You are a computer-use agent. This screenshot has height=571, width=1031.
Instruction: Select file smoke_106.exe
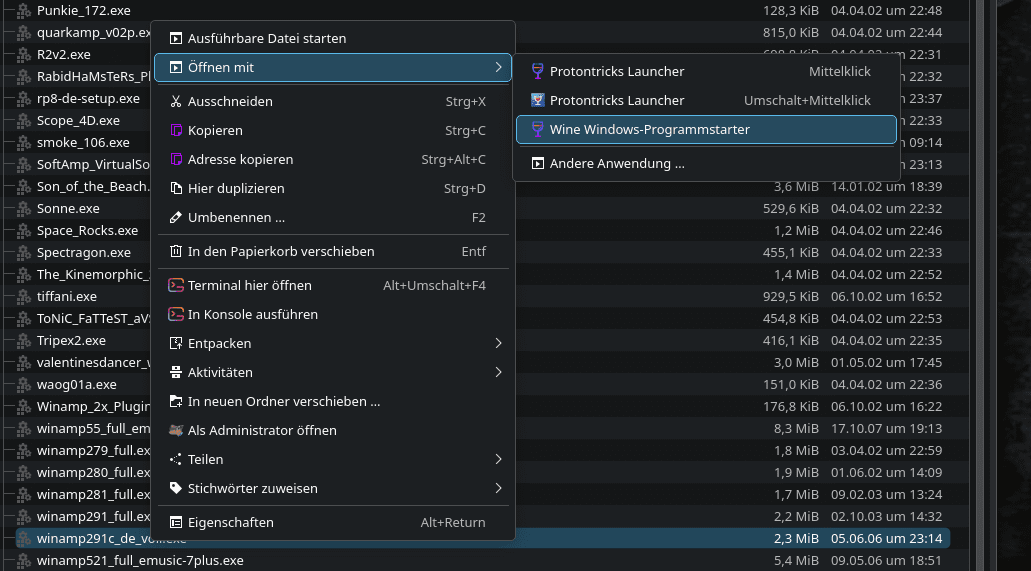click(83, 143)
